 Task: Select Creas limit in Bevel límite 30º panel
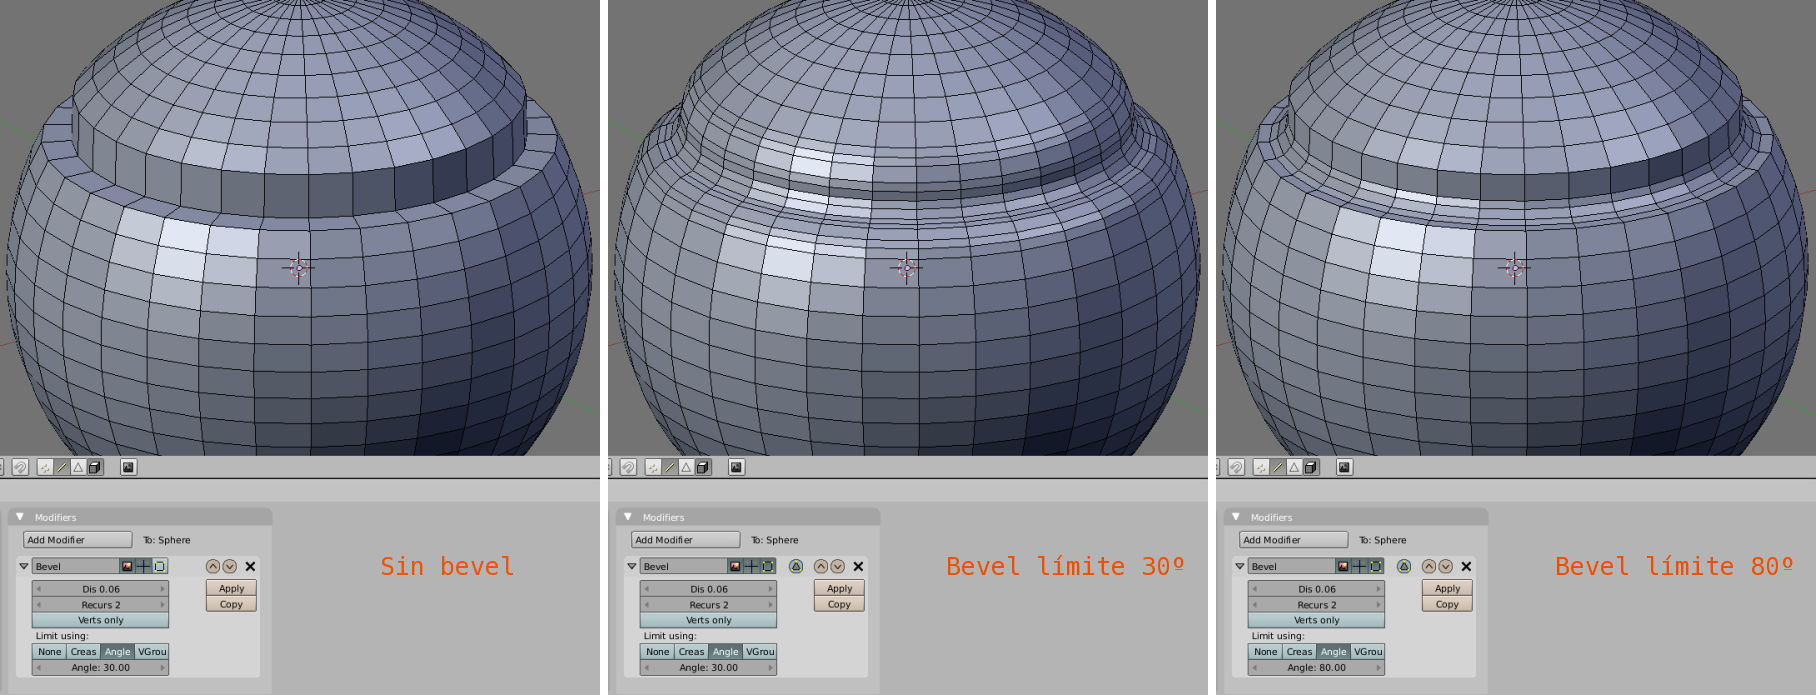coord(691,651)
